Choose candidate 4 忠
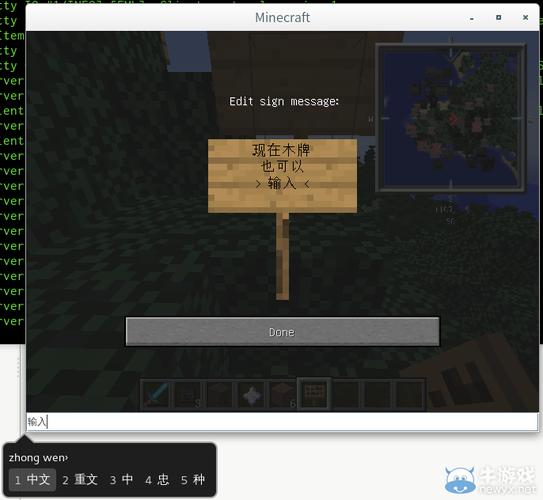Image resolution: width=543 pixels, height=500 pixels. [x=157, y=480]
